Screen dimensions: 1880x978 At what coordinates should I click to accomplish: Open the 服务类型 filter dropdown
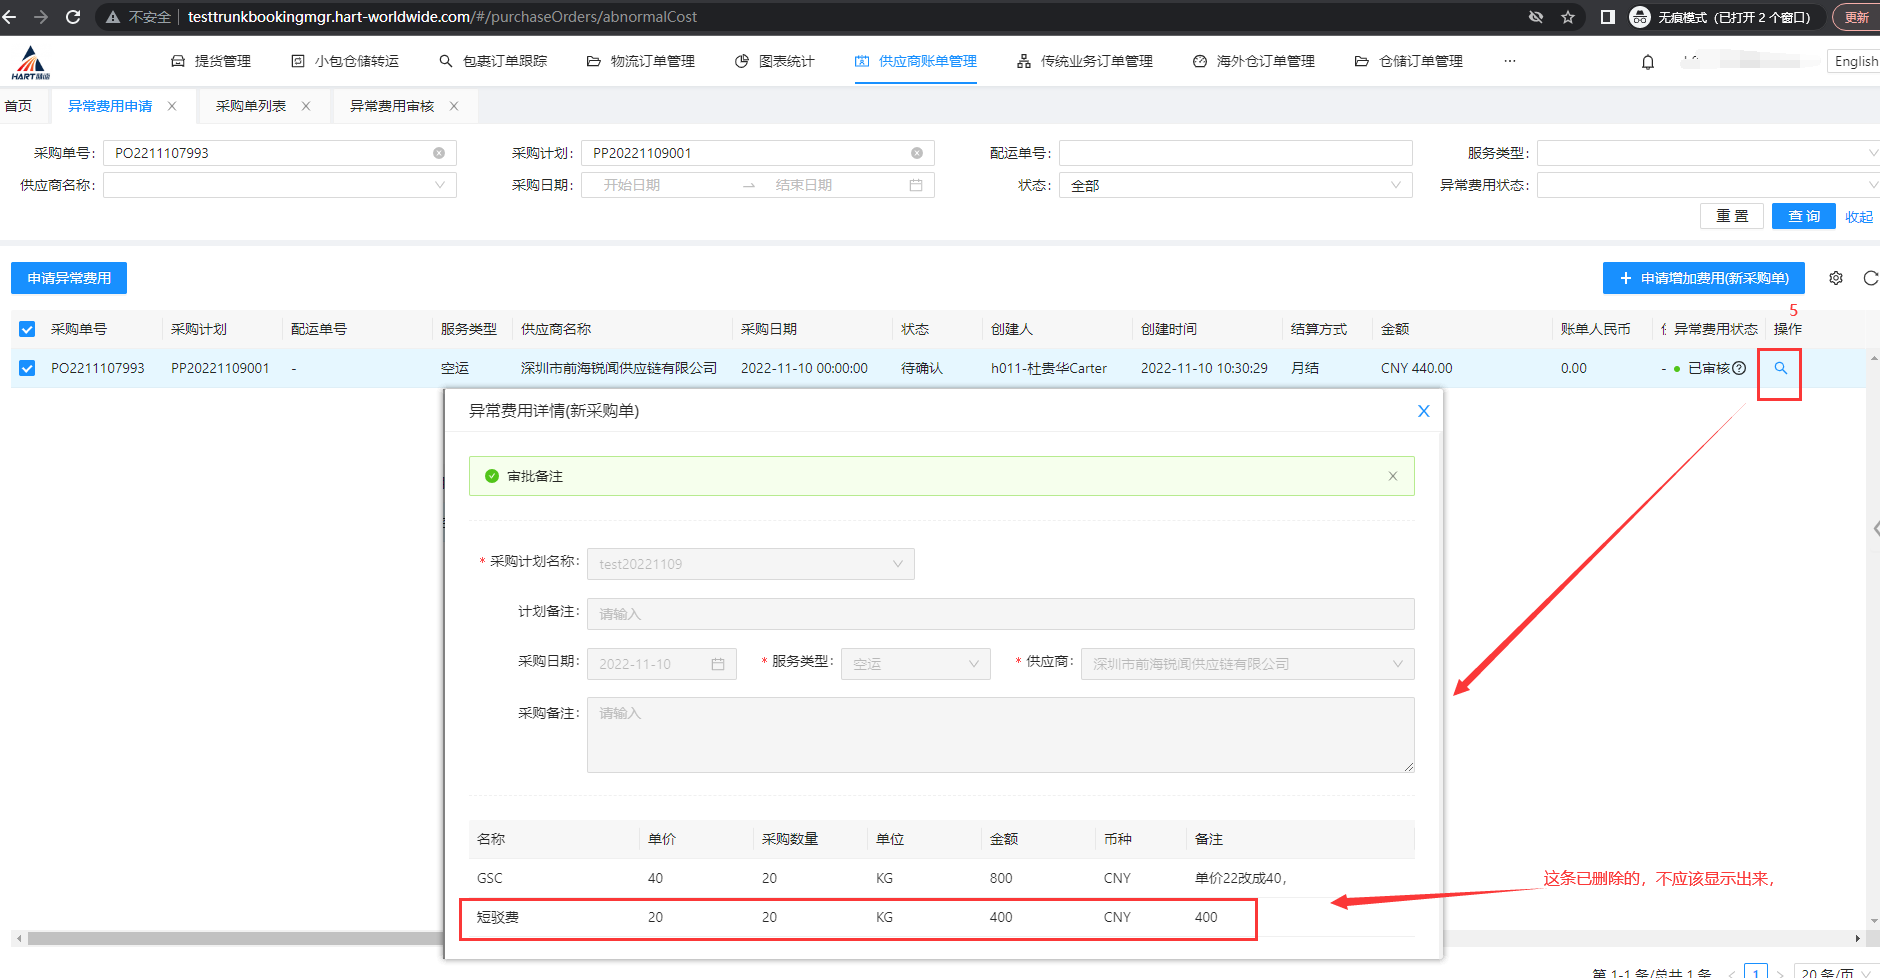(x=1706, y=153)
